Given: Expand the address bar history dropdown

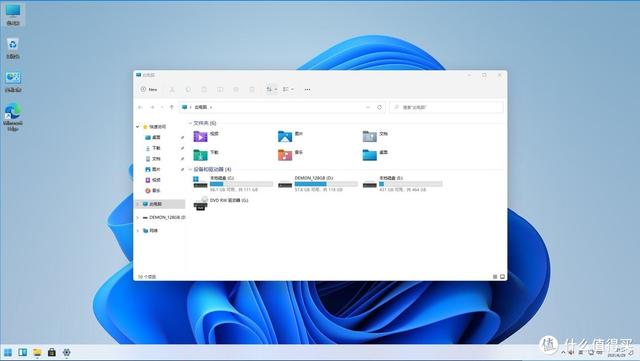Looking at the screenshot, I should click(x=368, y=107).
